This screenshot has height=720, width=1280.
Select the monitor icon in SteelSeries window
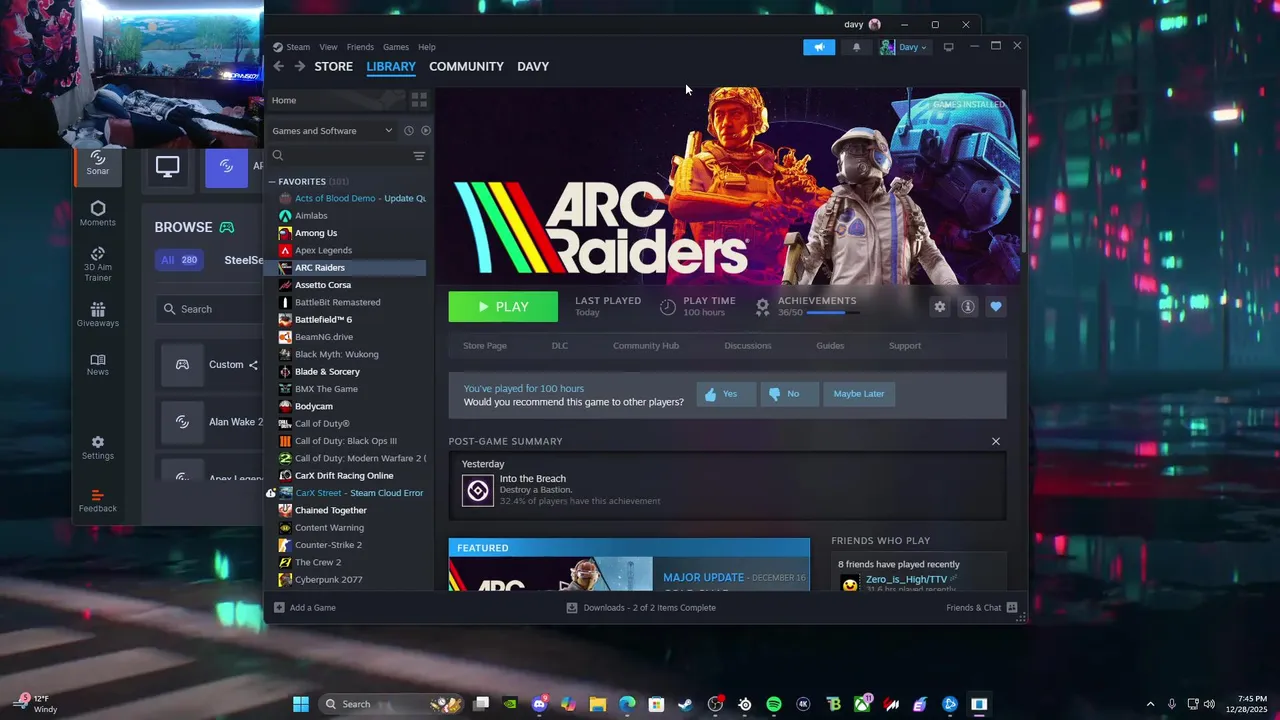pos(168,167)
